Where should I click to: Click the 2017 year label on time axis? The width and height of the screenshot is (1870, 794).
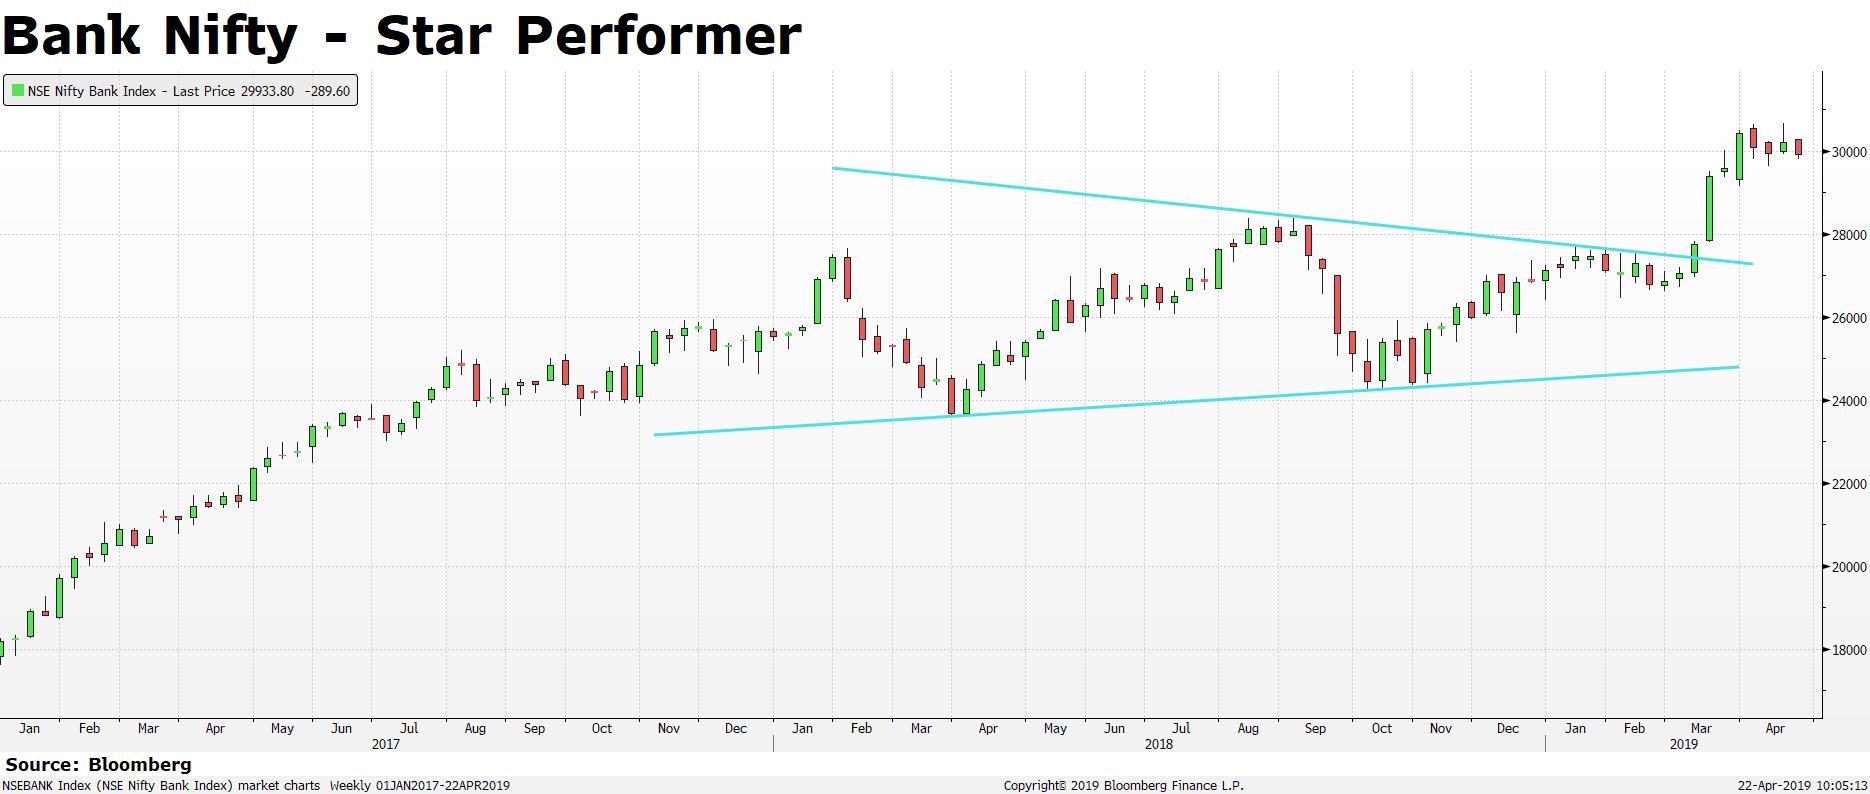[x=386, y=744]
